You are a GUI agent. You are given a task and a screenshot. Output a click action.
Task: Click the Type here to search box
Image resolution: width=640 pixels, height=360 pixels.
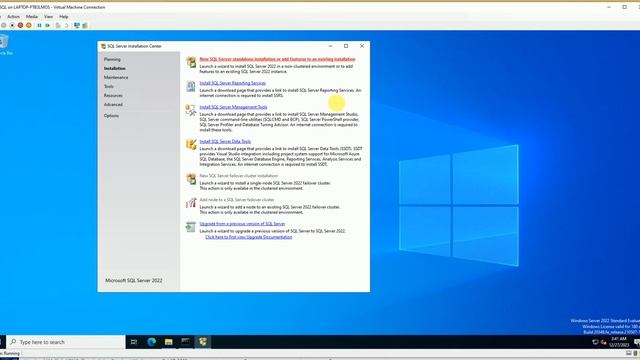66,342
